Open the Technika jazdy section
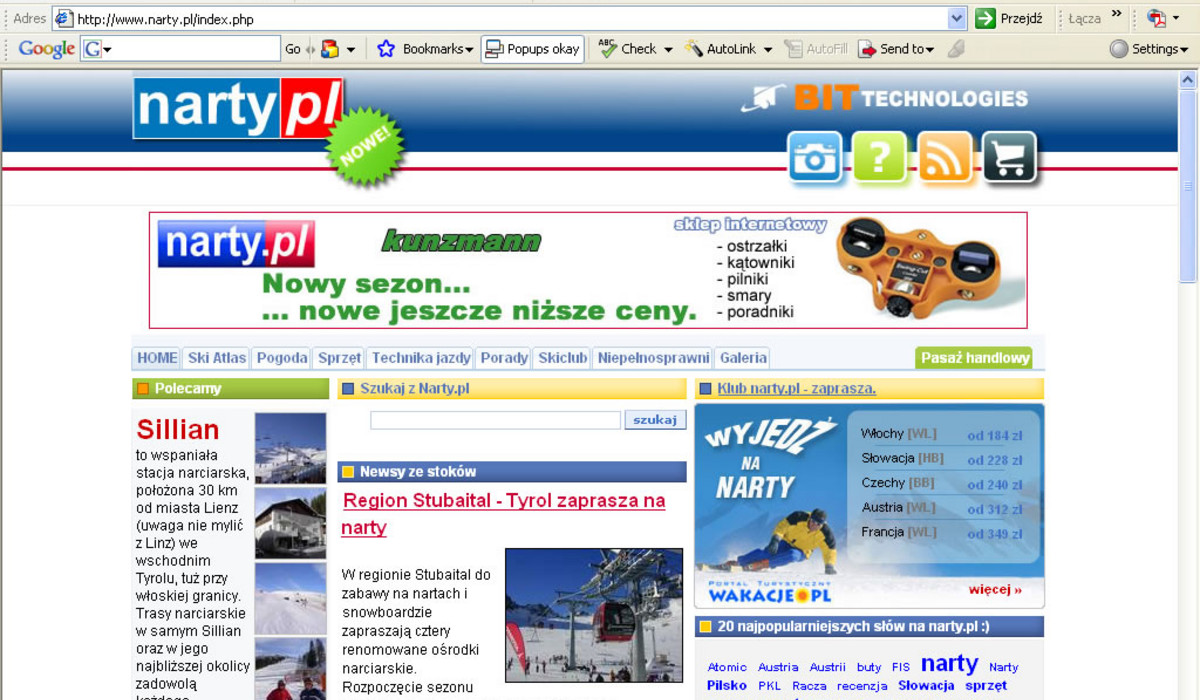This screenshot has height=700, width=1200. (420, 357)
